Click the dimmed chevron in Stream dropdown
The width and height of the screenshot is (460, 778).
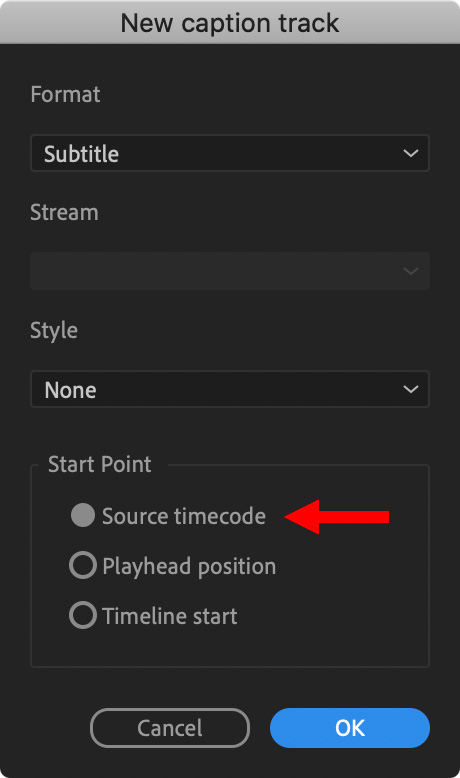click(410, 271)
